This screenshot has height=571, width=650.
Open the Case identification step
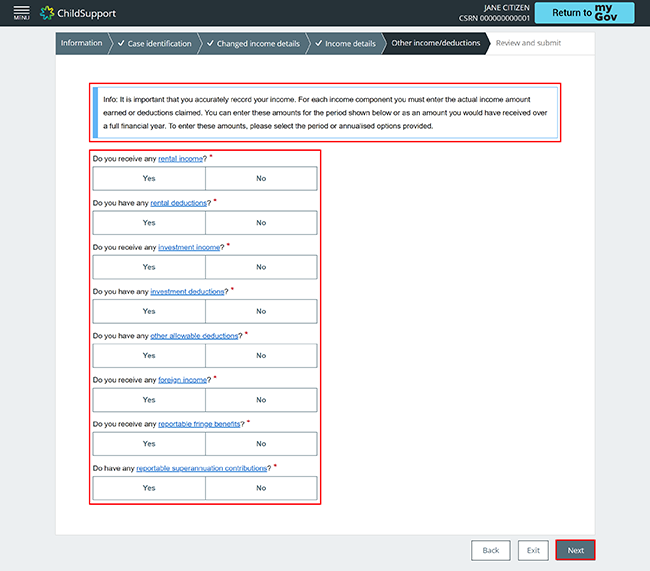tap(155, 44)
